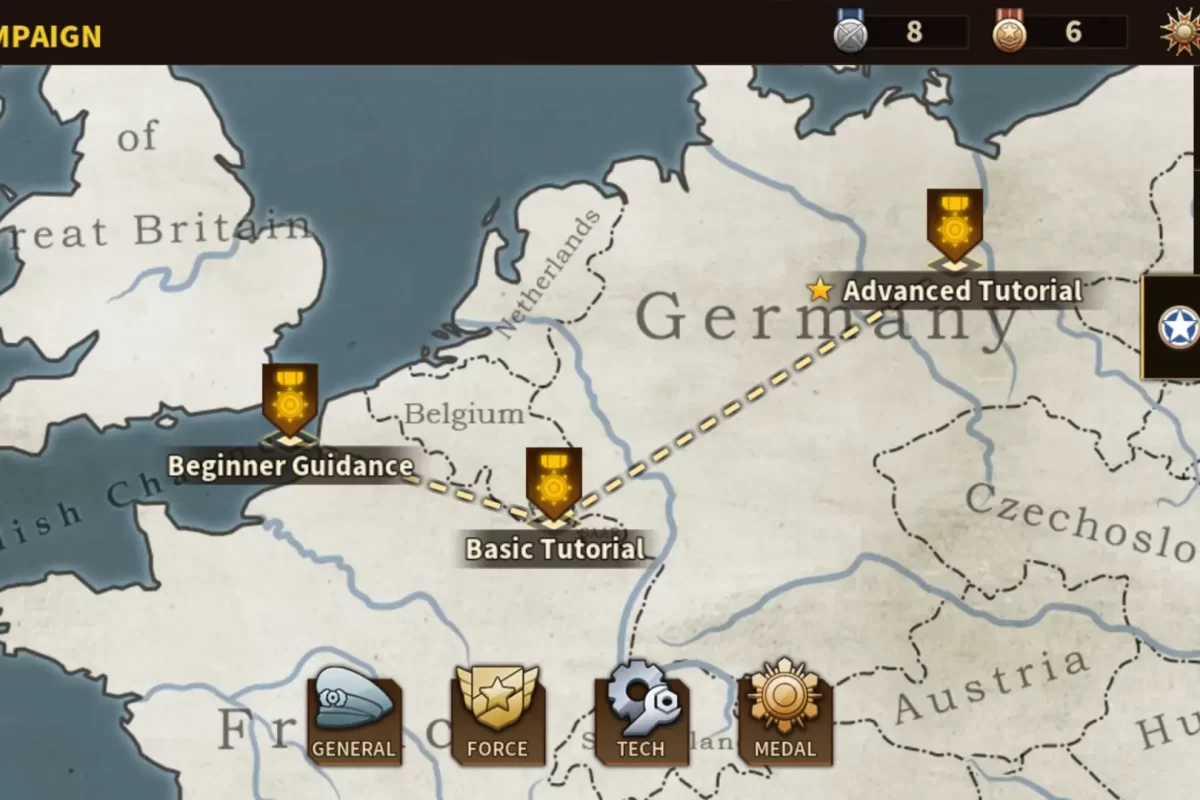This screenshot has width=1200, height=800.
Task: Open the Tech menu with the gear and wrench icon
Action: tap(641, 713)
